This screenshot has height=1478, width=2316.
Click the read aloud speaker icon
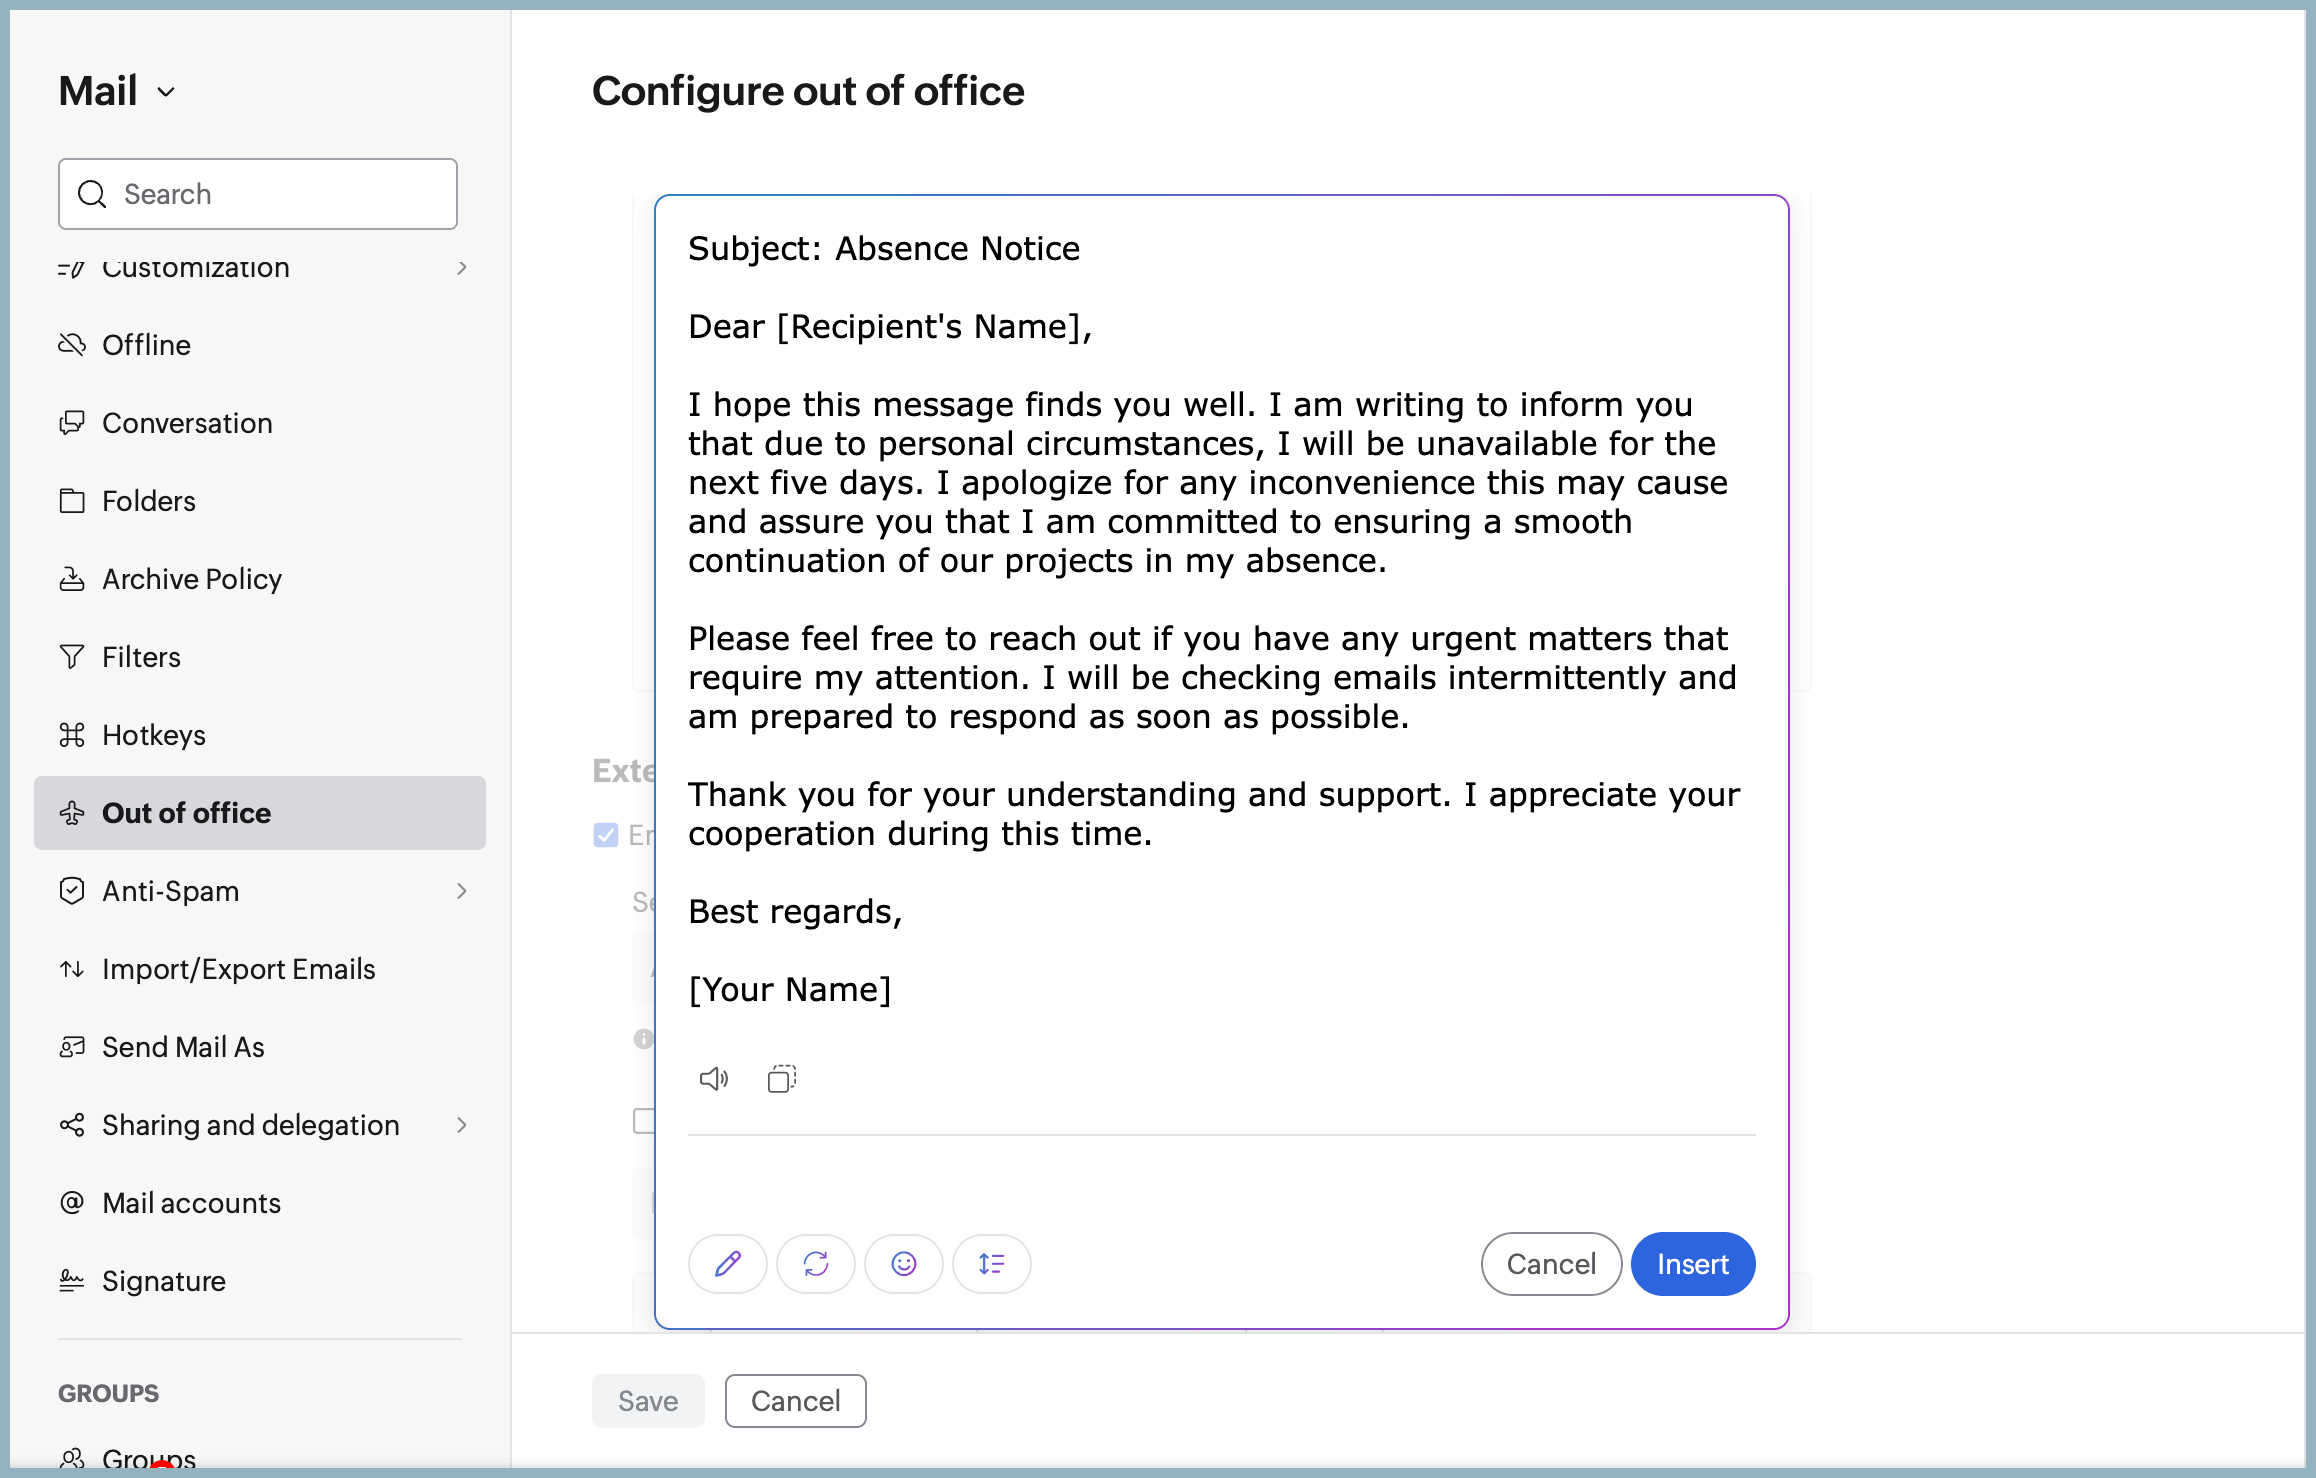(714, 1078)
